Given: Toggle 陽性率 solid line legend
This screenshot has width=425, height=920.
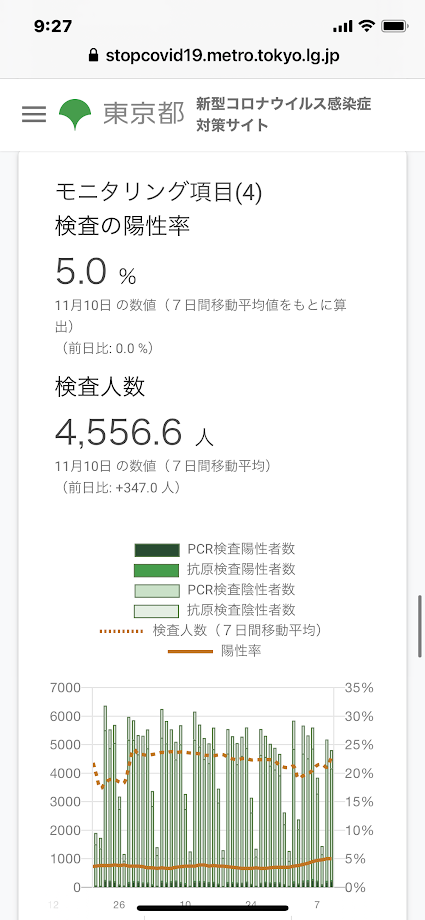Looking at the screenshot, I should [x=214, y=651].
